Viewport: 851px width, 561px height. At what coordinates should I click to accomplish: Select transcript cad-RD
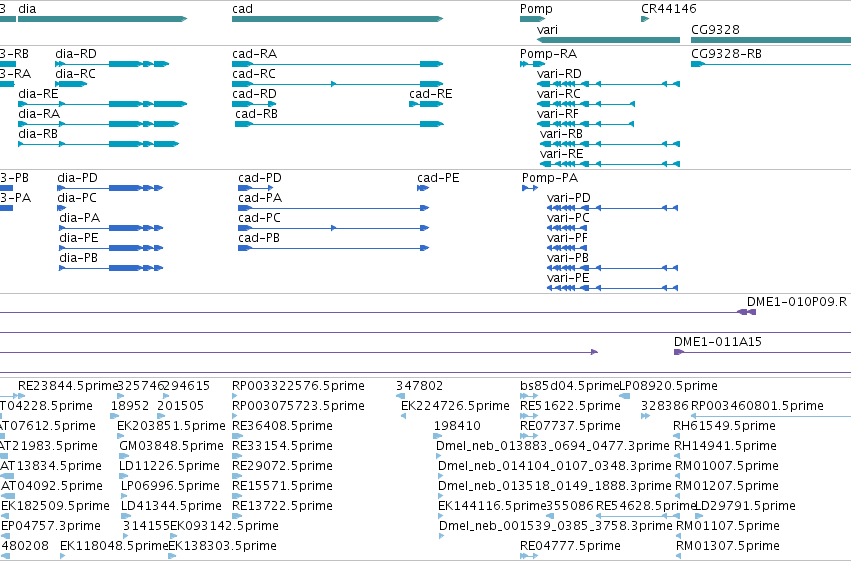(254, 104)
